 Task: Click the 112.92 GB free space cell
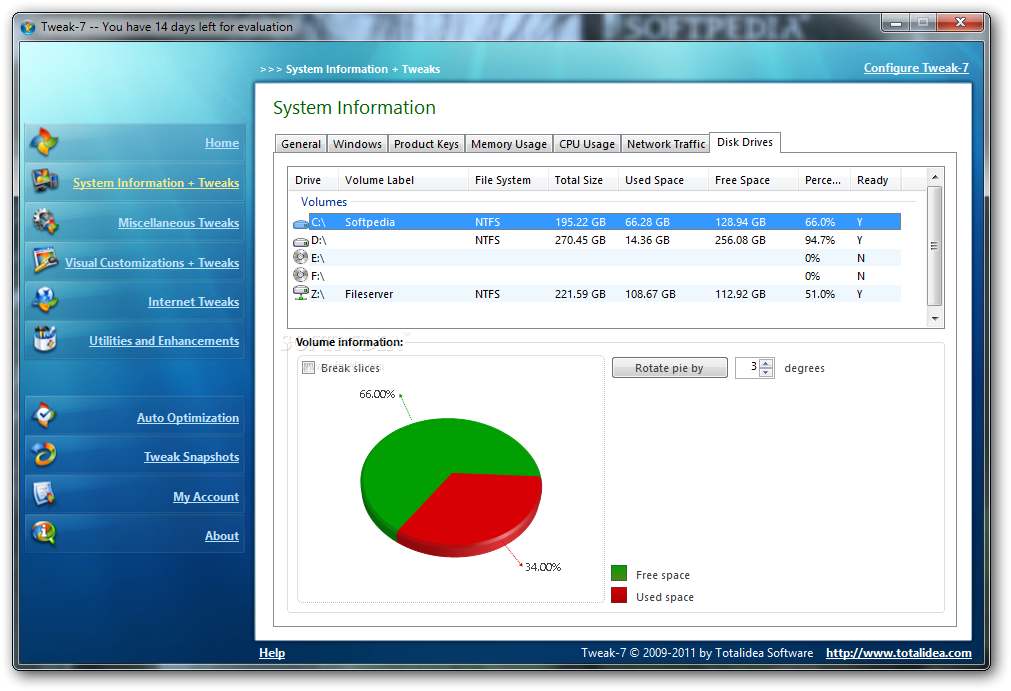pyautogui.click(x=740, y=295)
